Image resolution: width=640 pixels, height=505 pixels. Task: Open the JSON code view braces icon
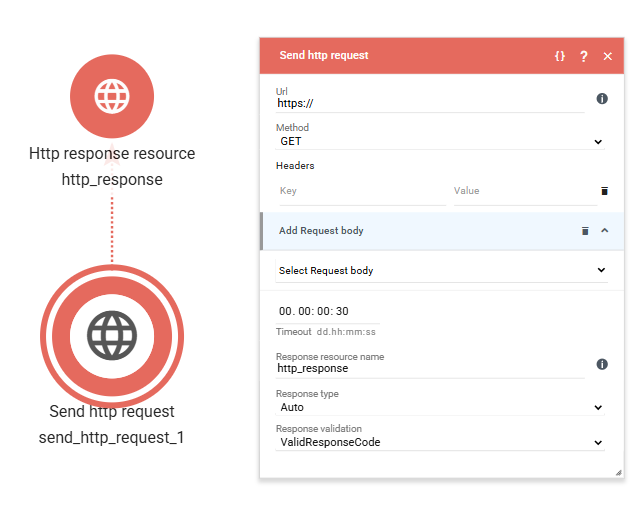coord(560,56)
